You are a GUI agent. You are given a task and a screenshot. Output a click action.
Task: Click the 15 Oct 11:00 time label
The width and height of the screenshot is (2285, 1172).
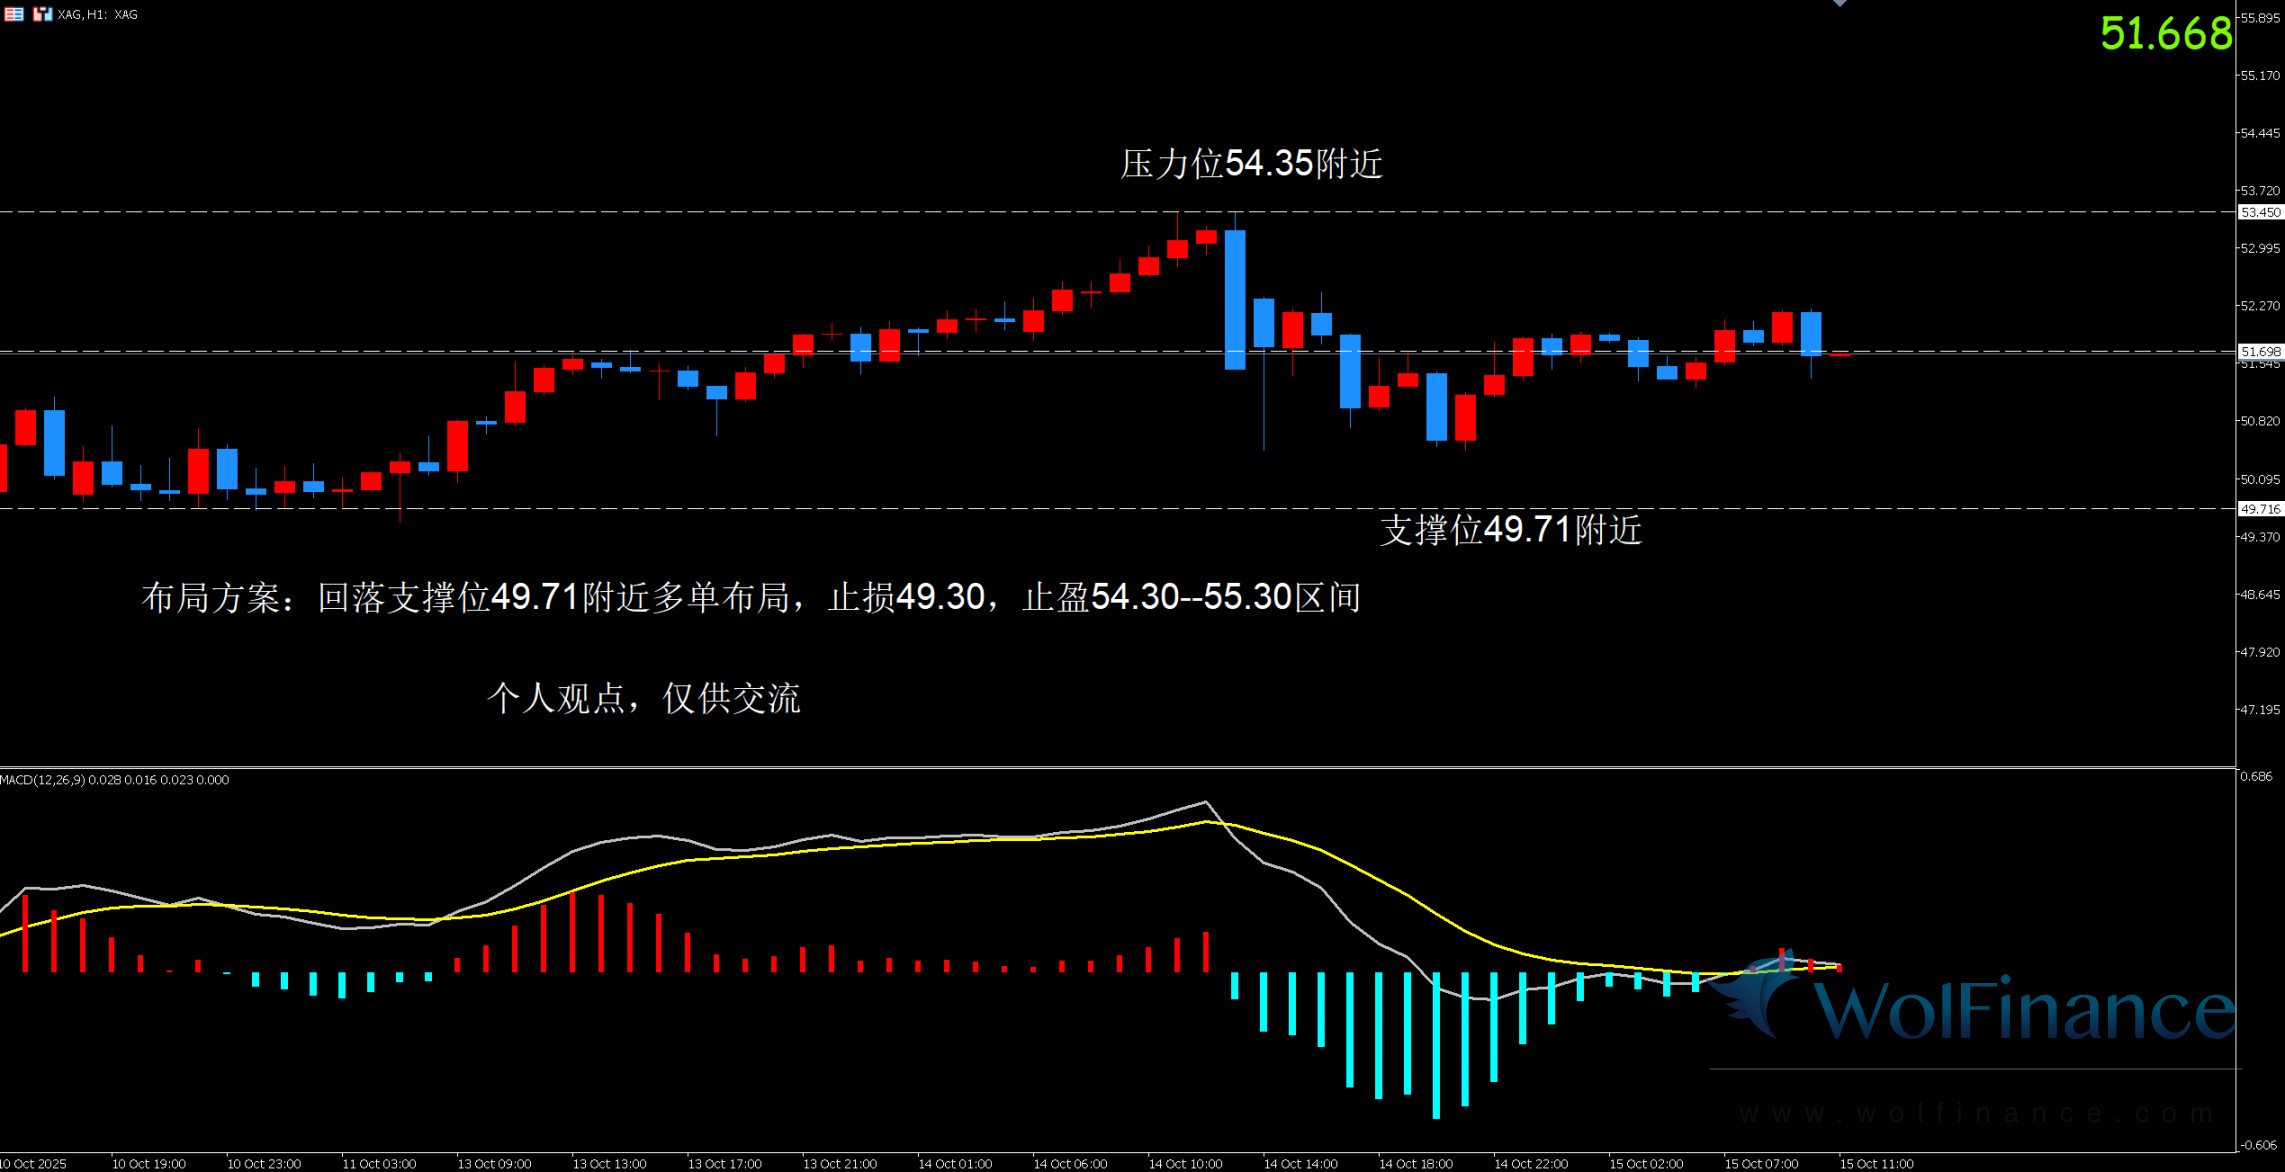coord(1876,1164)
